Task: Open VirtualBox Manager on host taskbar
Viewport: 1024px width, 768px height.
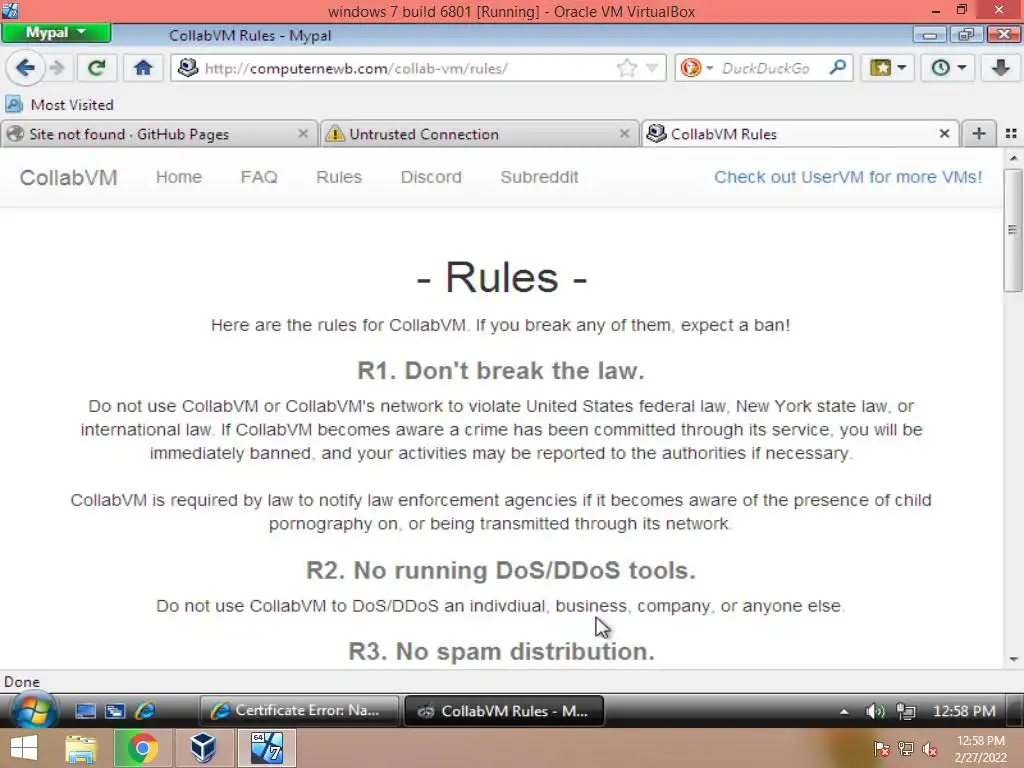Action: point(203,748)
